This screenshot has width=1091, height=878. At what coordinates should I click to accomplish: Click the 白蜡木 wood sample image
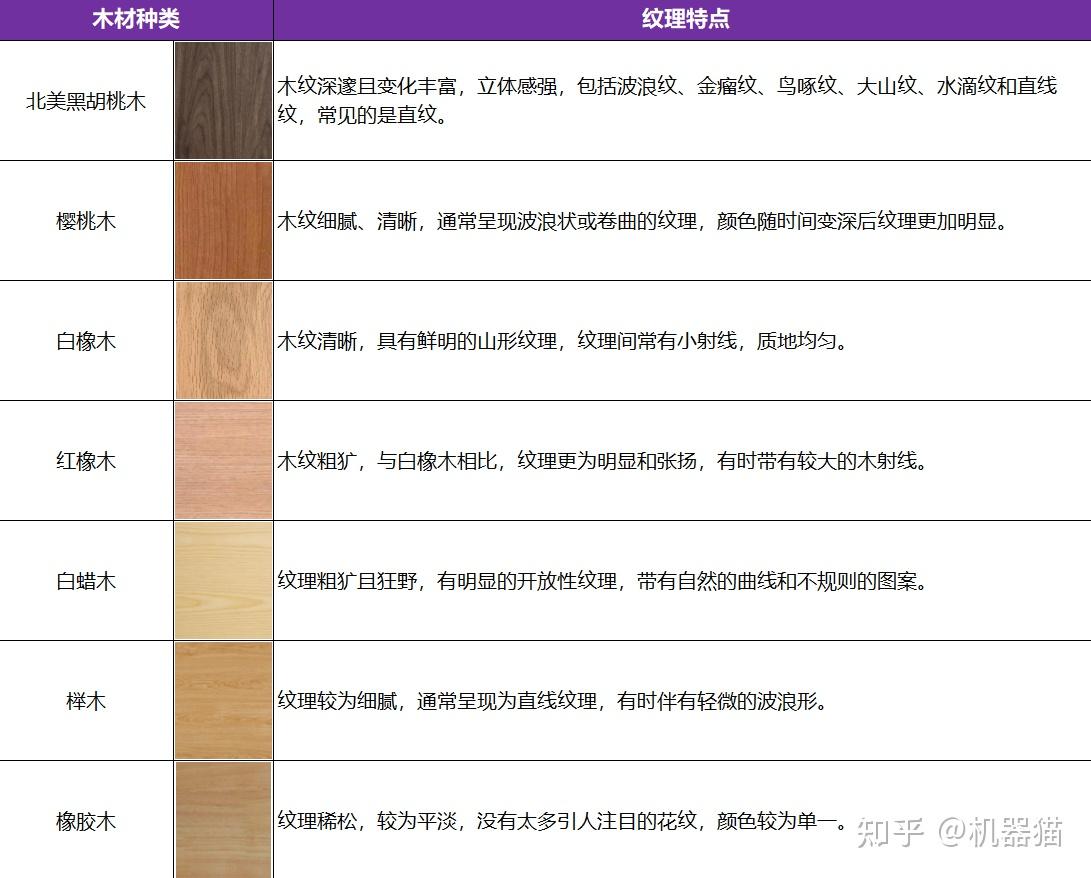coord(223,580)
